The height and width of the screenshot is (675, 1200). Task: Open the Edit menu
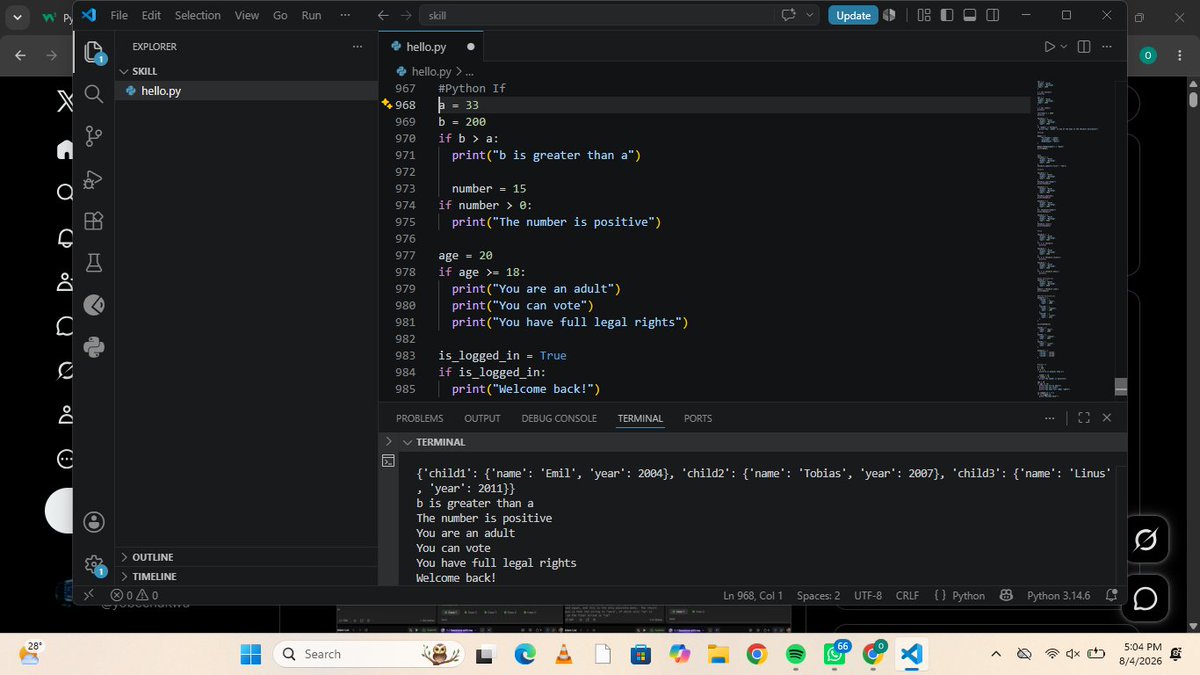(151, 15)
